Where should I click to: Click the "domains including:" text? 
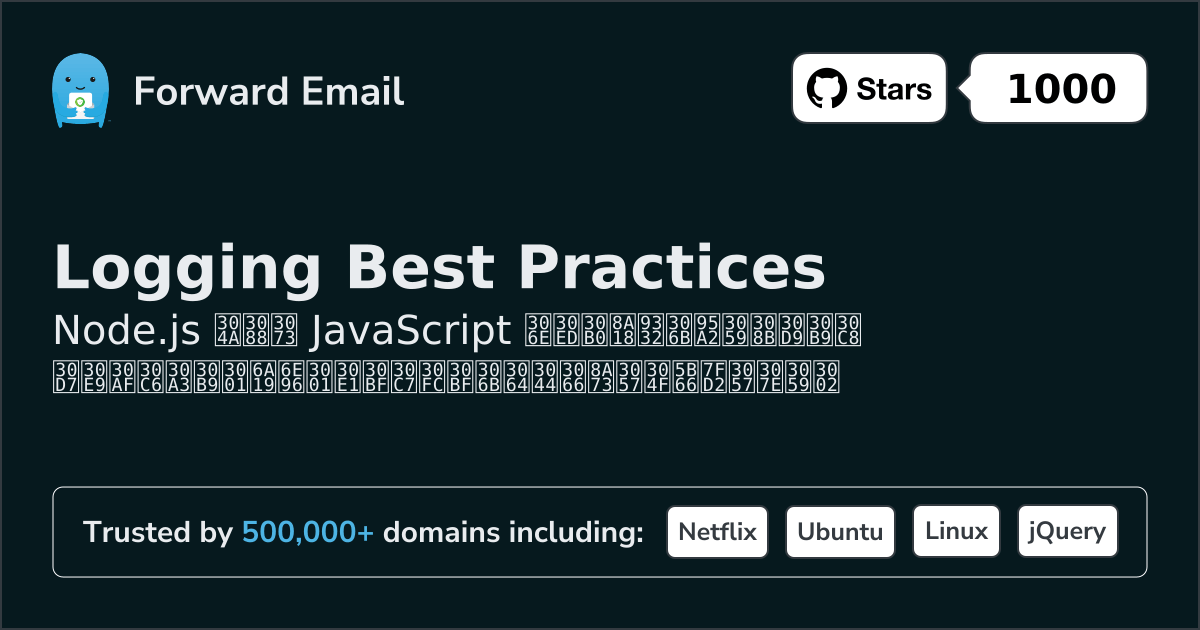click(x=513, y=533)
